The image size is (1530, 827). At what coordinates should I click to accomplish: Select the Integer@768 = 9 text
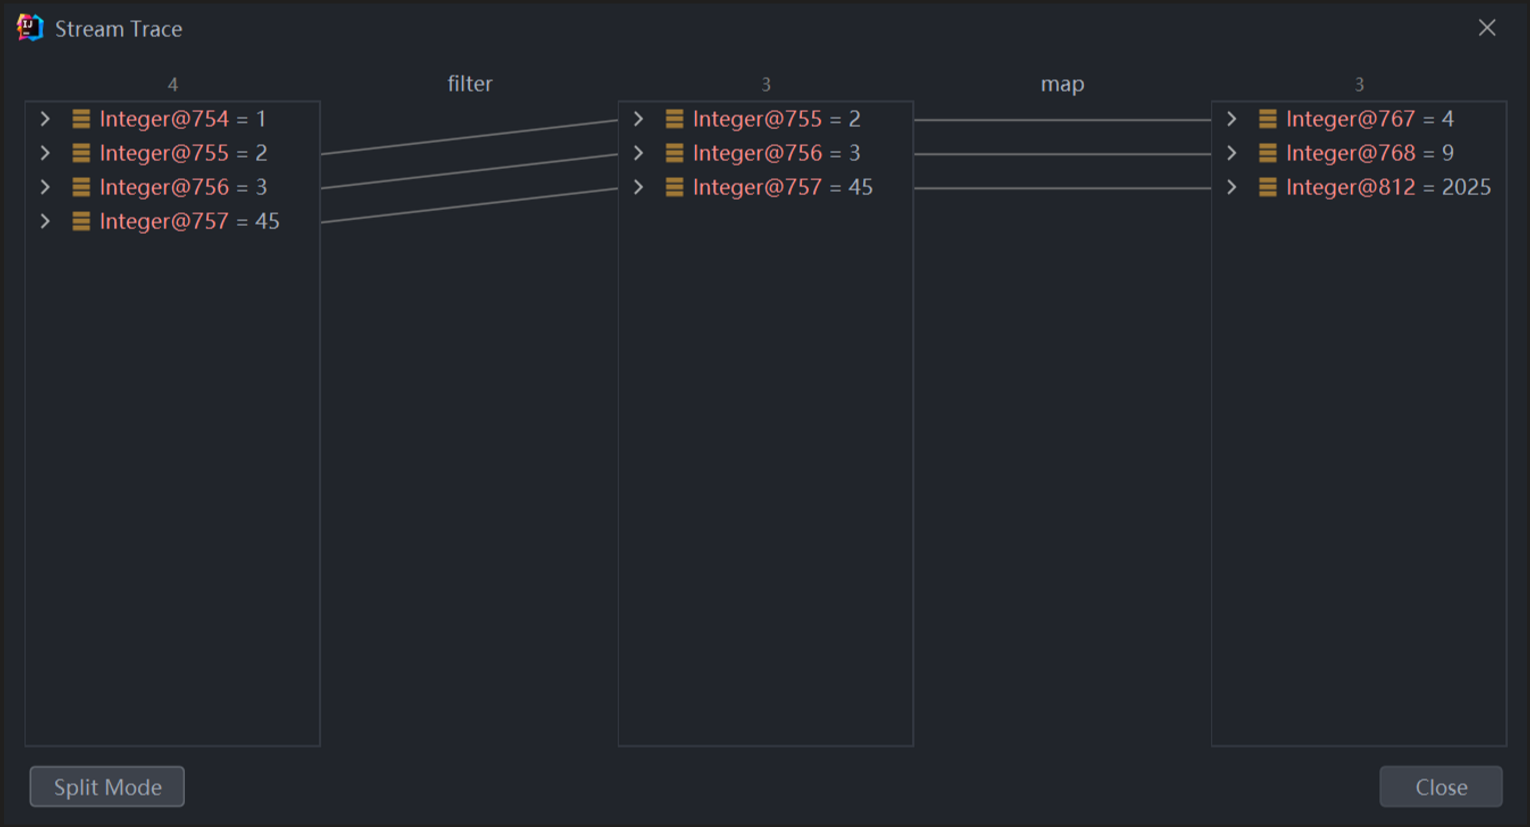tap(1369, 153)
